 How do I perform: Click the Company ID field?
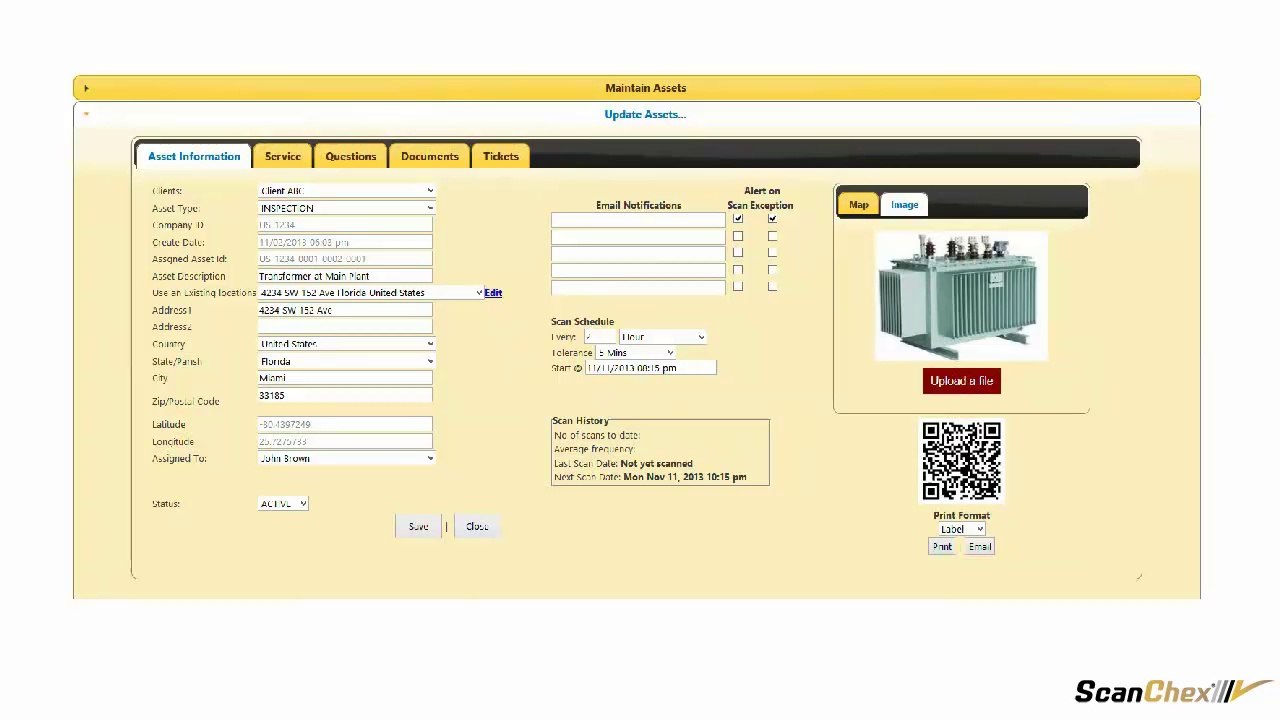345,225
